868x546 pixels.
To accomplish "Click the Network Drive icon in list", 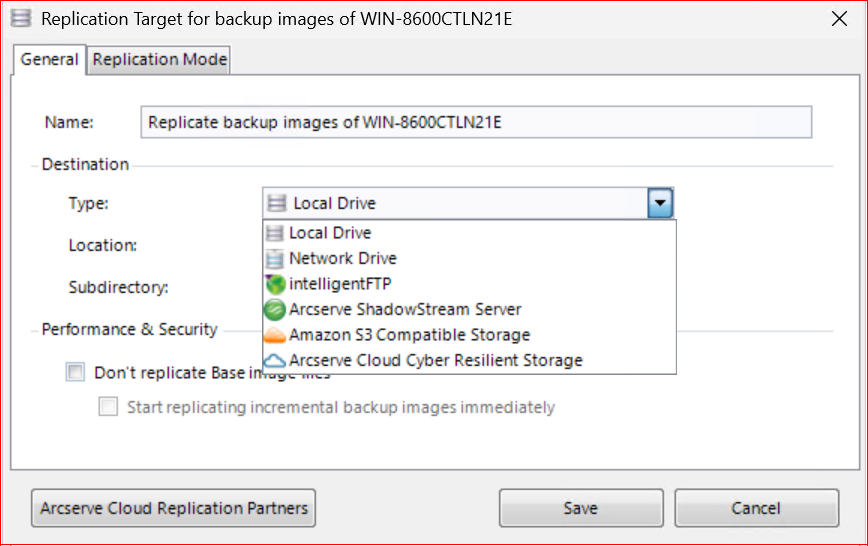I will [275, 259].
